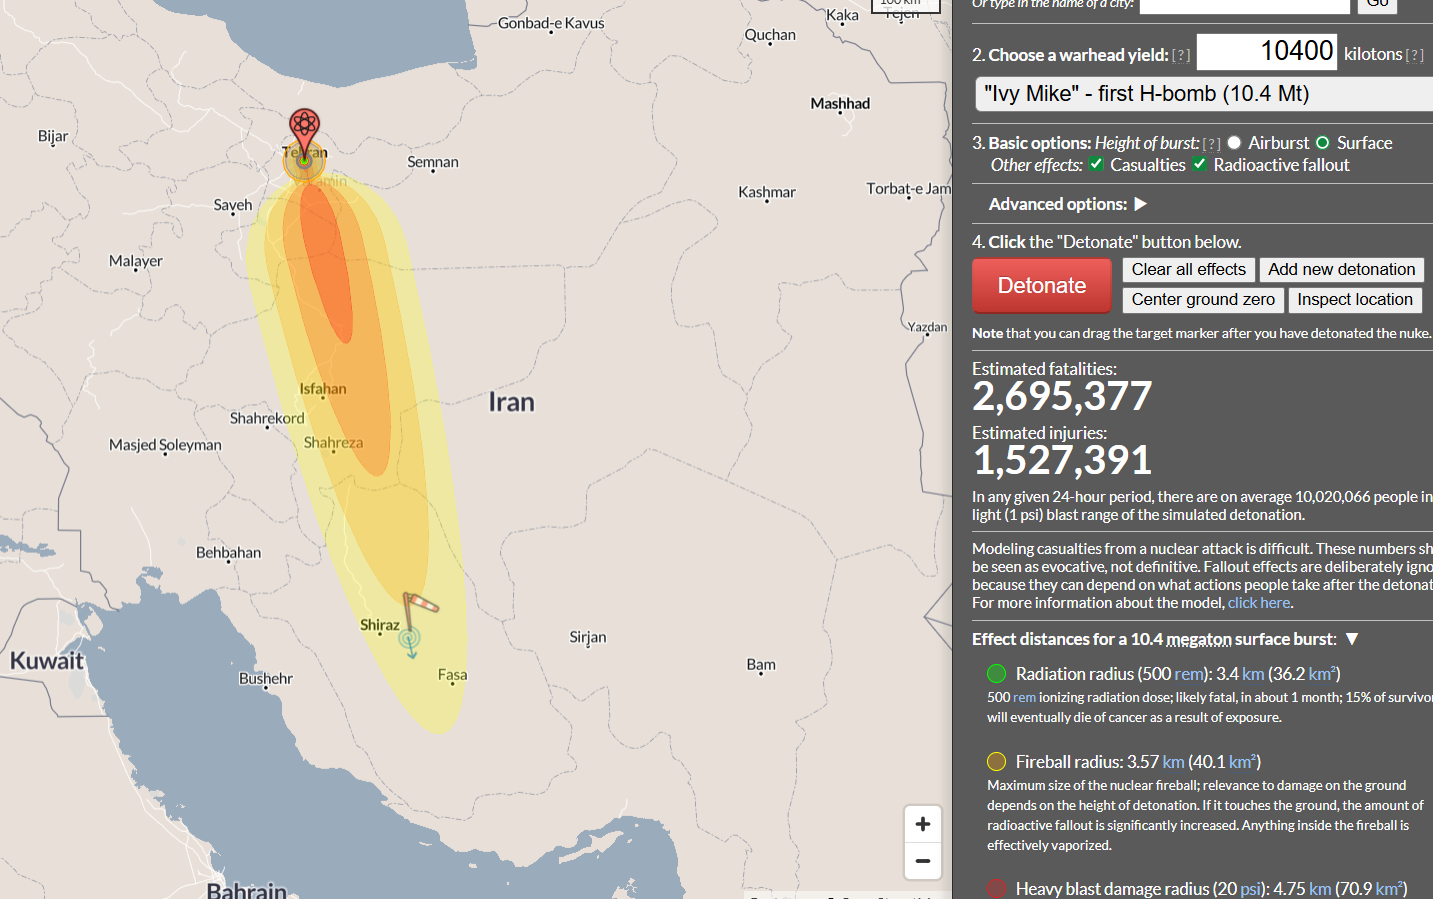Toggle the Radioactive fallout checkbox
This screenshot has width=1433, height=899.
click(x=1199, y=164)
